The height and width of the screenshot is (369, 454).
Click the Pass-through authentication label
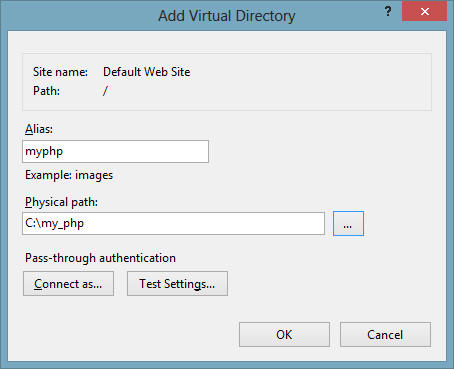[100, 258]
